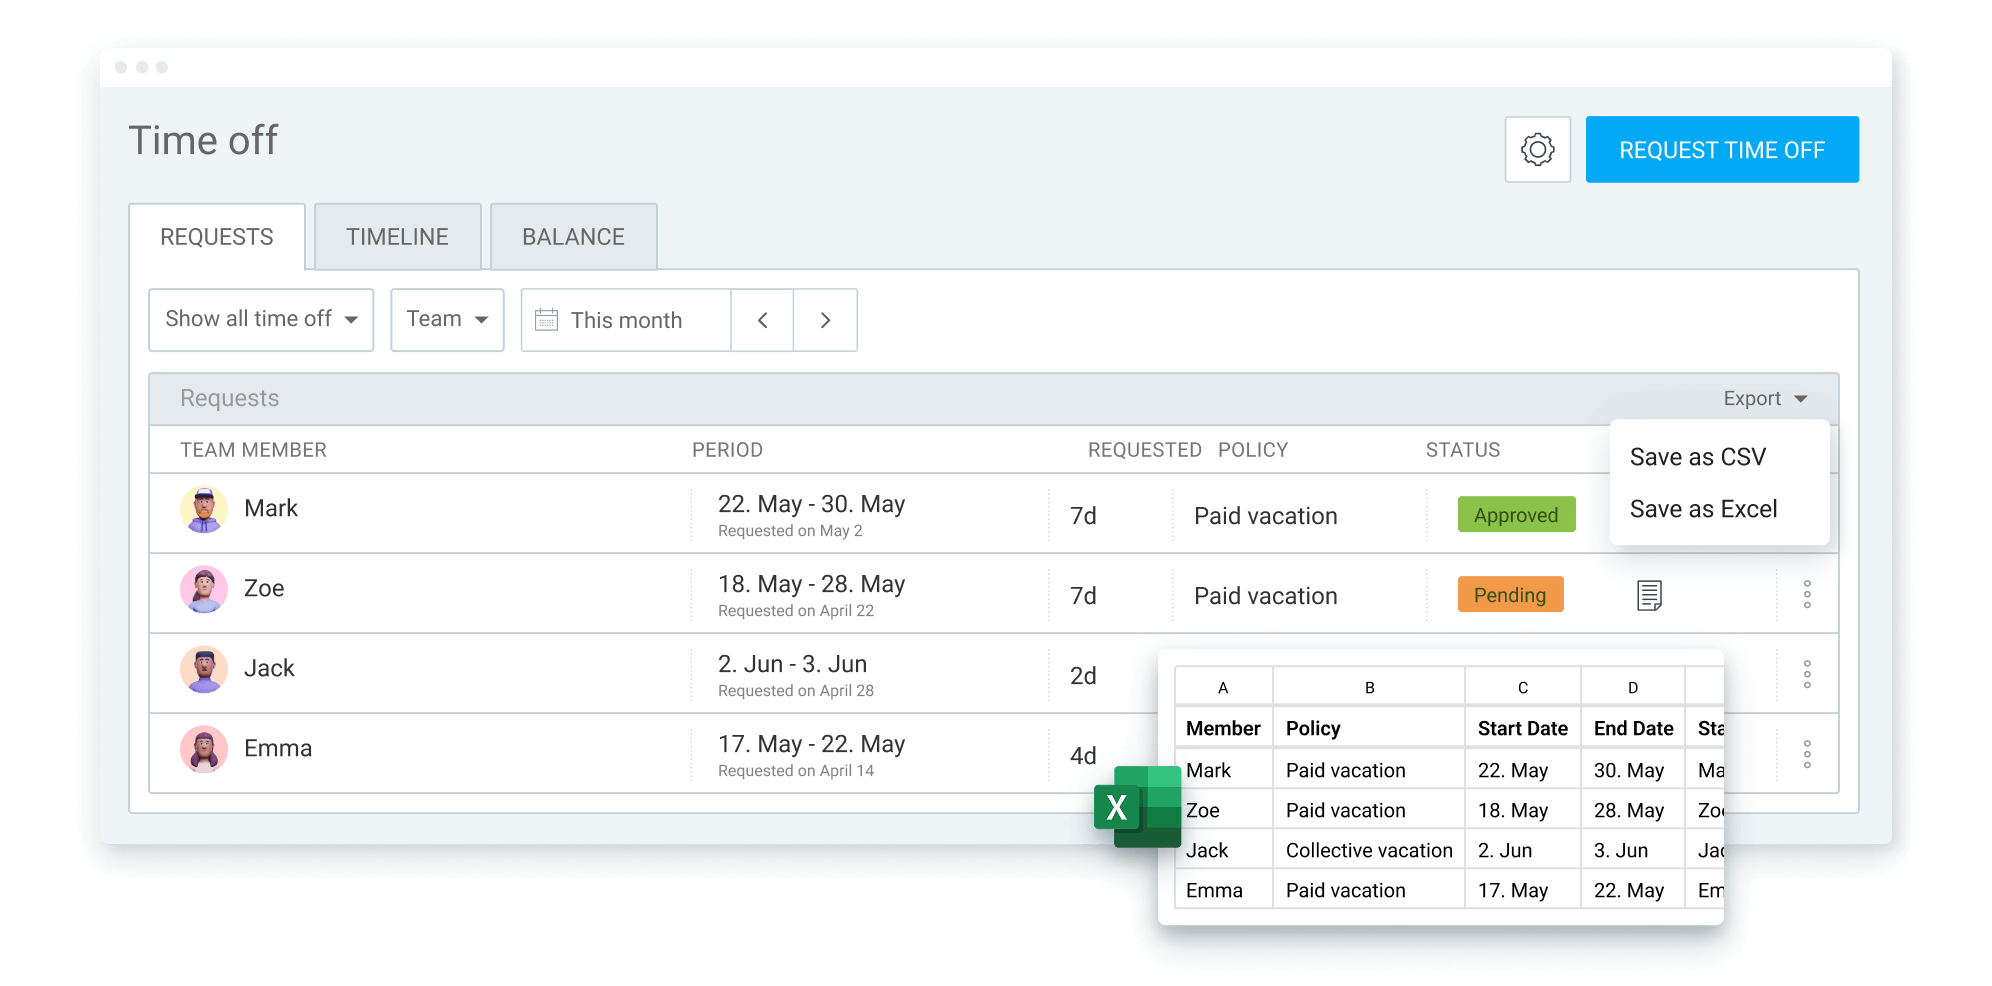The height and width of the screenshot is (986, 1992).
Task: Switch to the Balance tab
Action: (x=573, y=237)
